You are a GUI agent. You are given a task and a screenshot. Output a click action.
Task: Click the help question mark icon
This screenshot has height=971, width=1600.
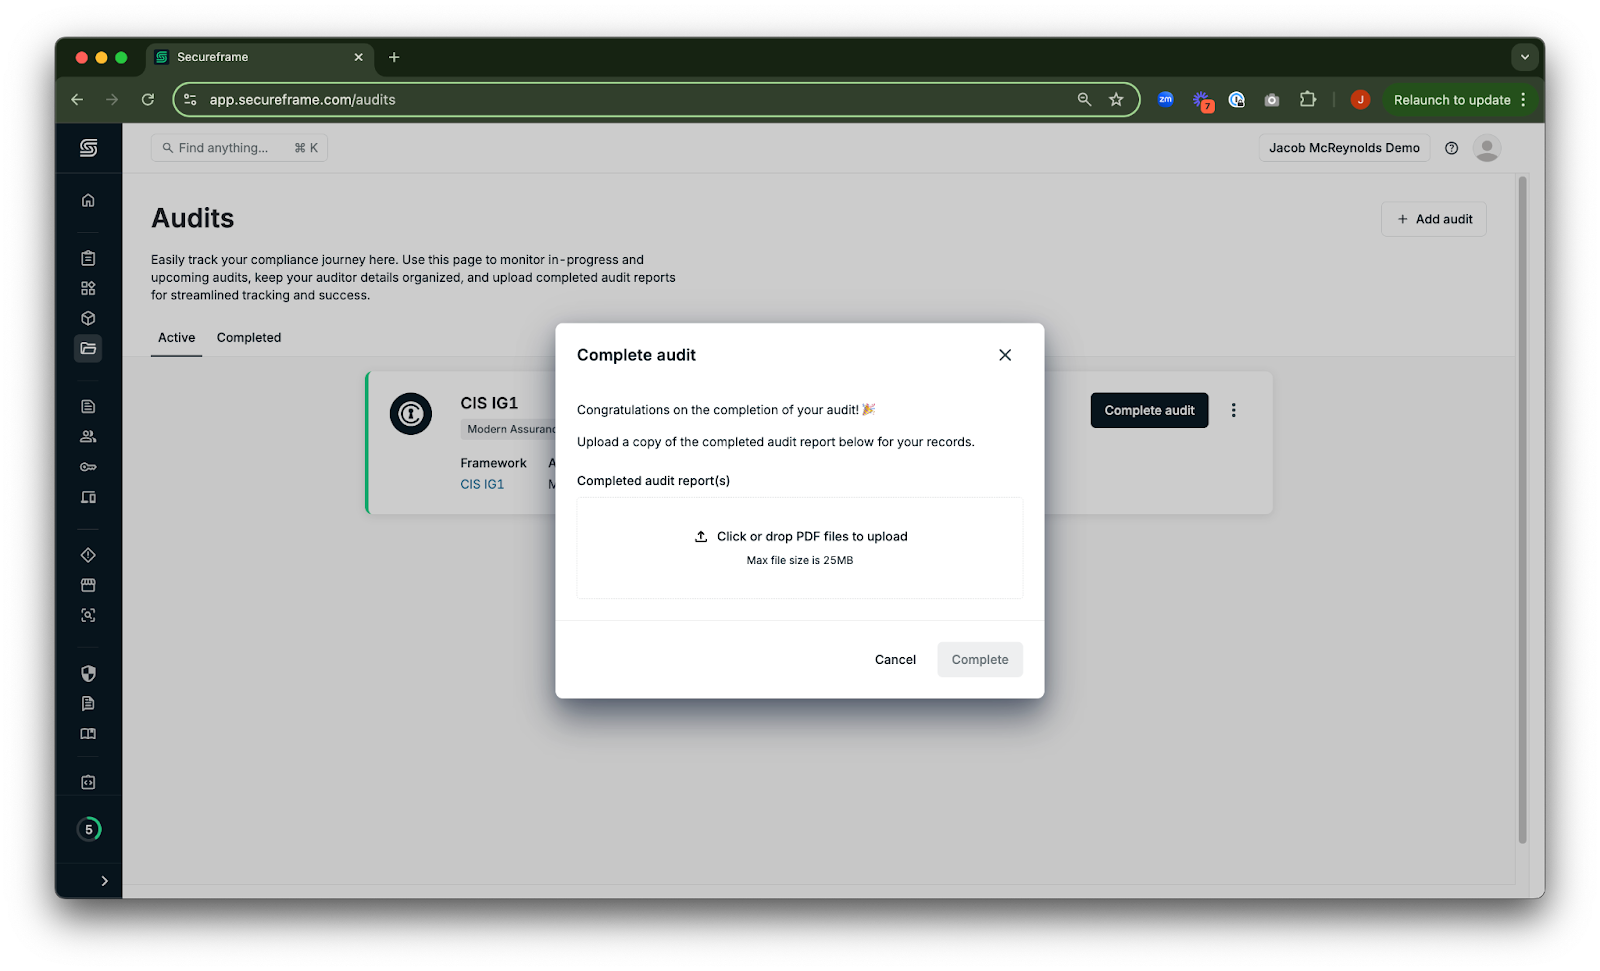click(x=1451, y=148)
